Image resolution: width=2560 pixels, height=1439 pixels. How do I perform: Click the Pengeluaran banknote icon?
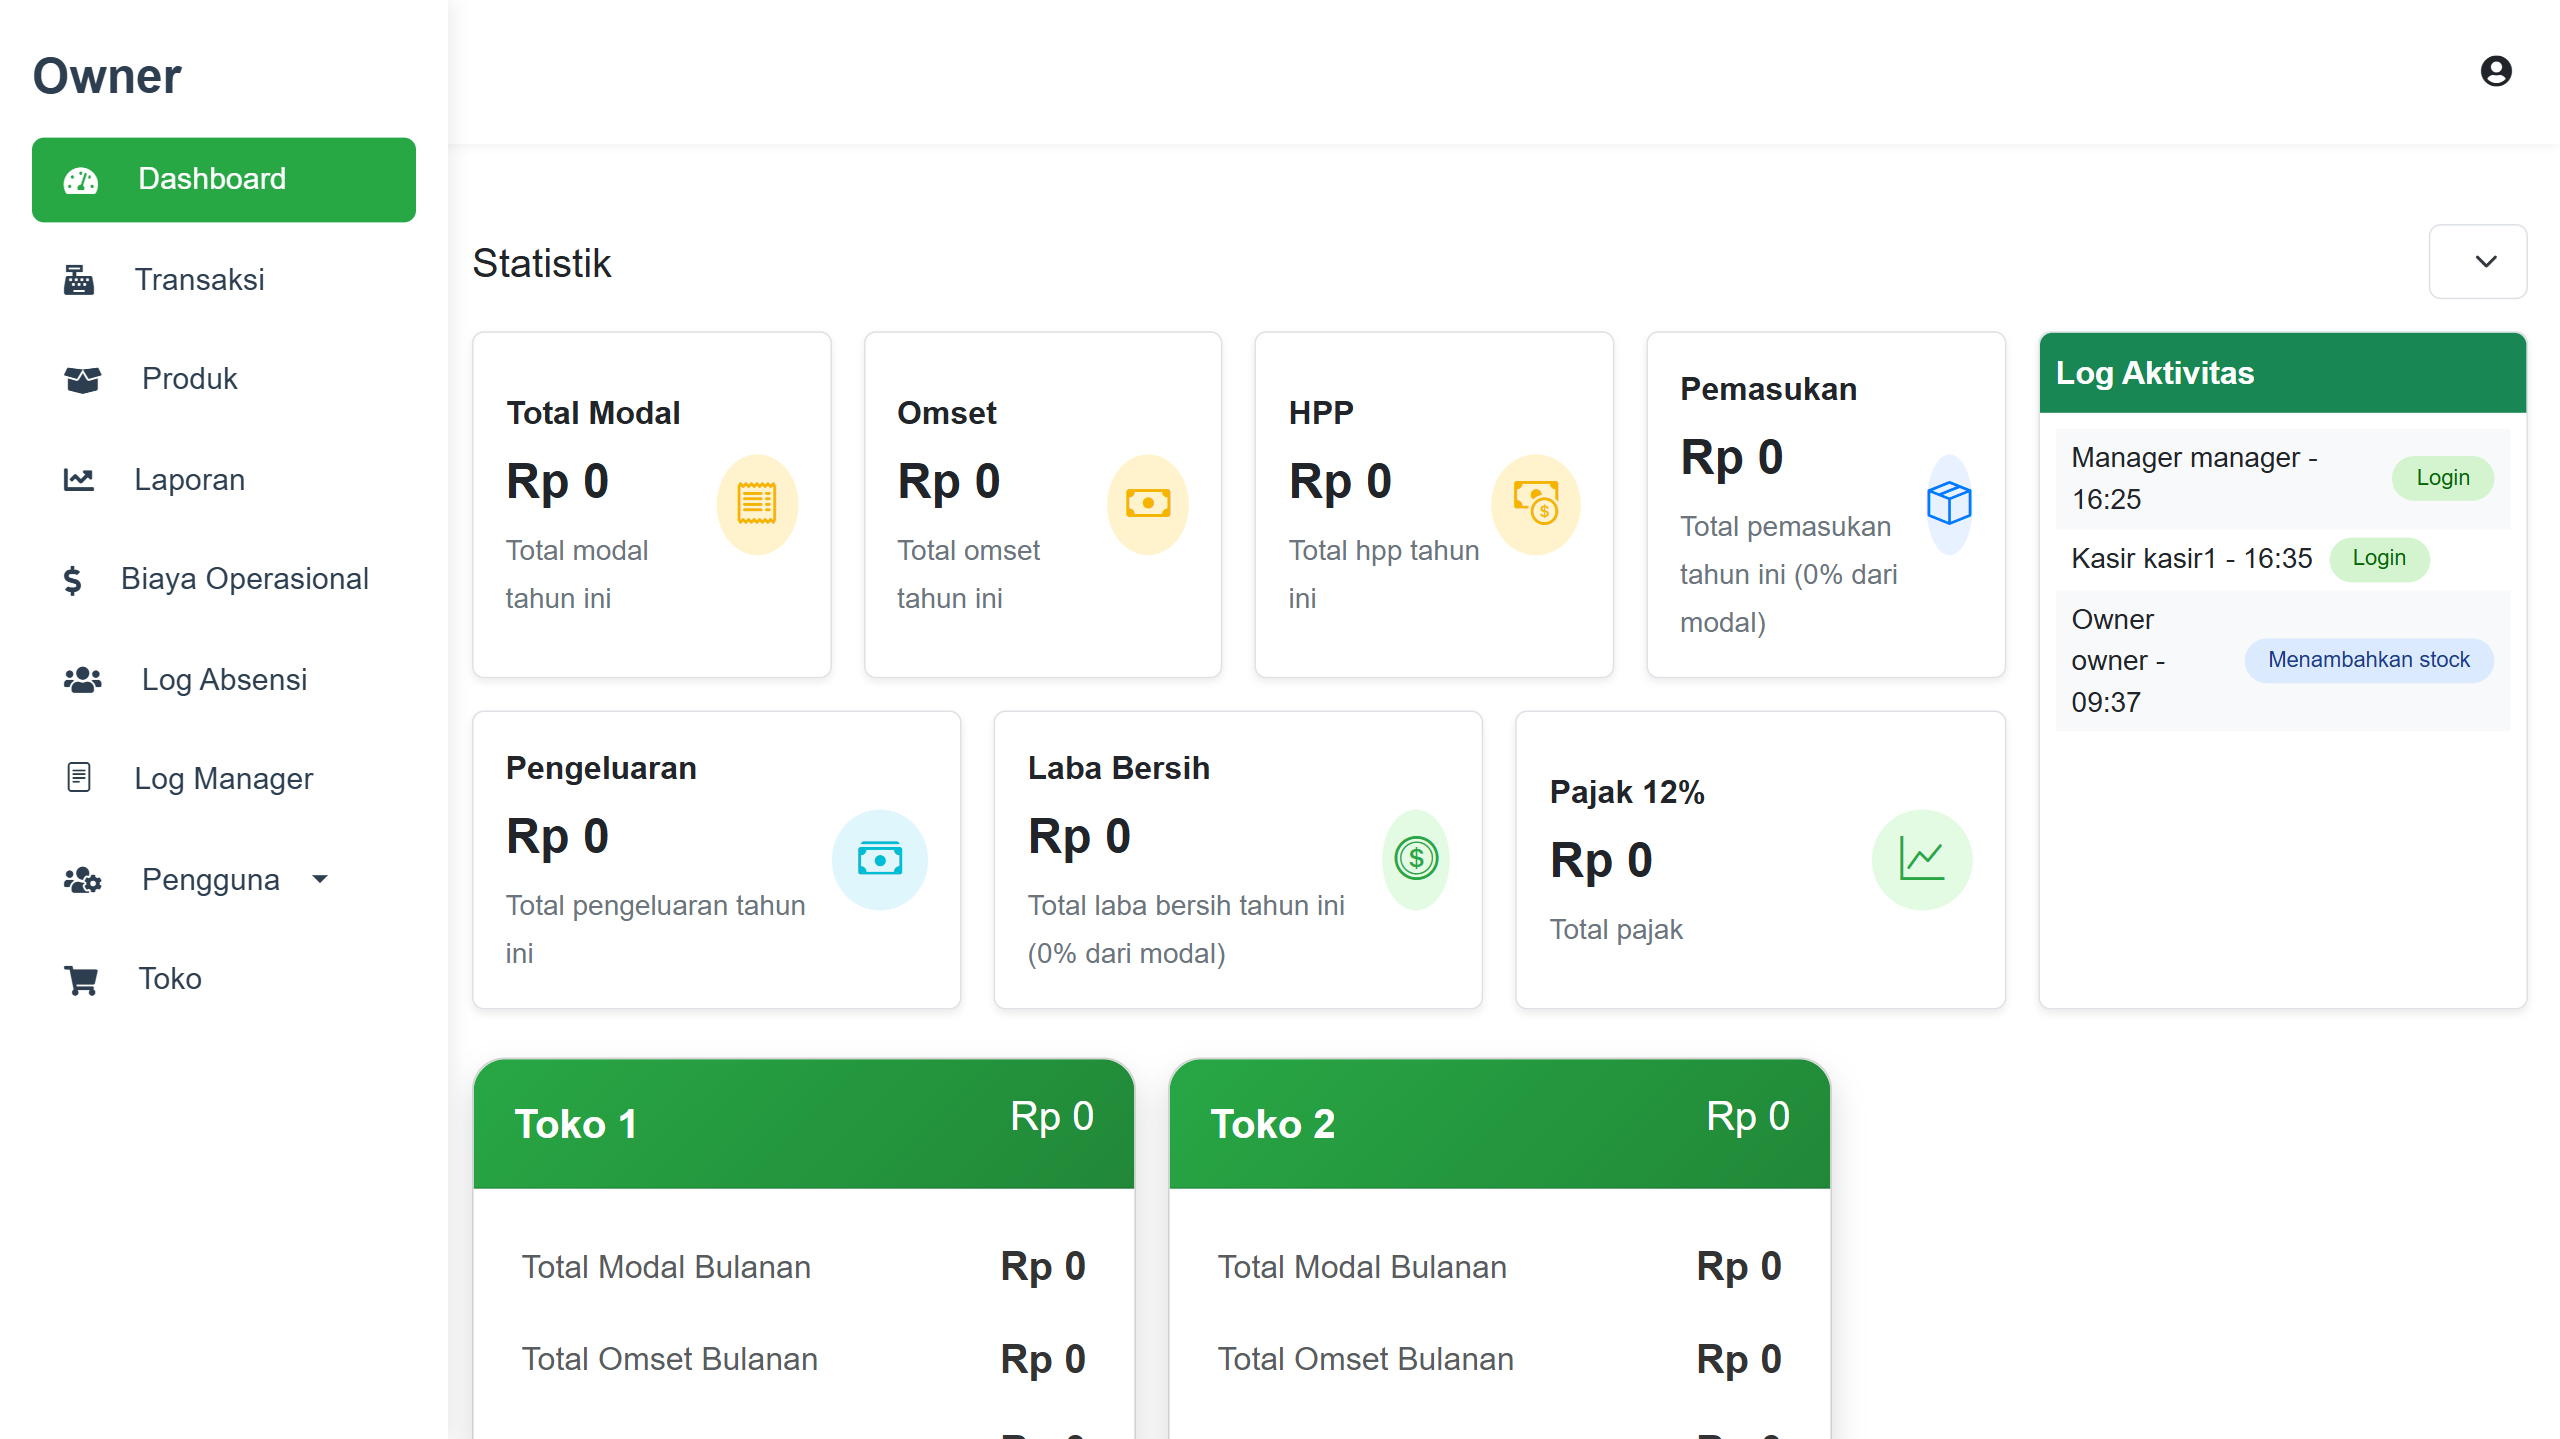[x=880, y=859]
